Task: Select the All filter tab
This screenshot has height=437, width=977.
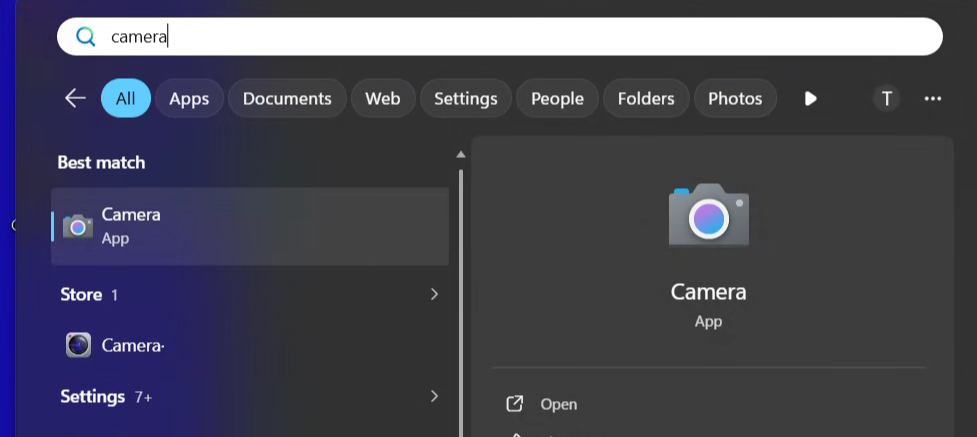Action: pyautogui.click(x=126, y=98)
